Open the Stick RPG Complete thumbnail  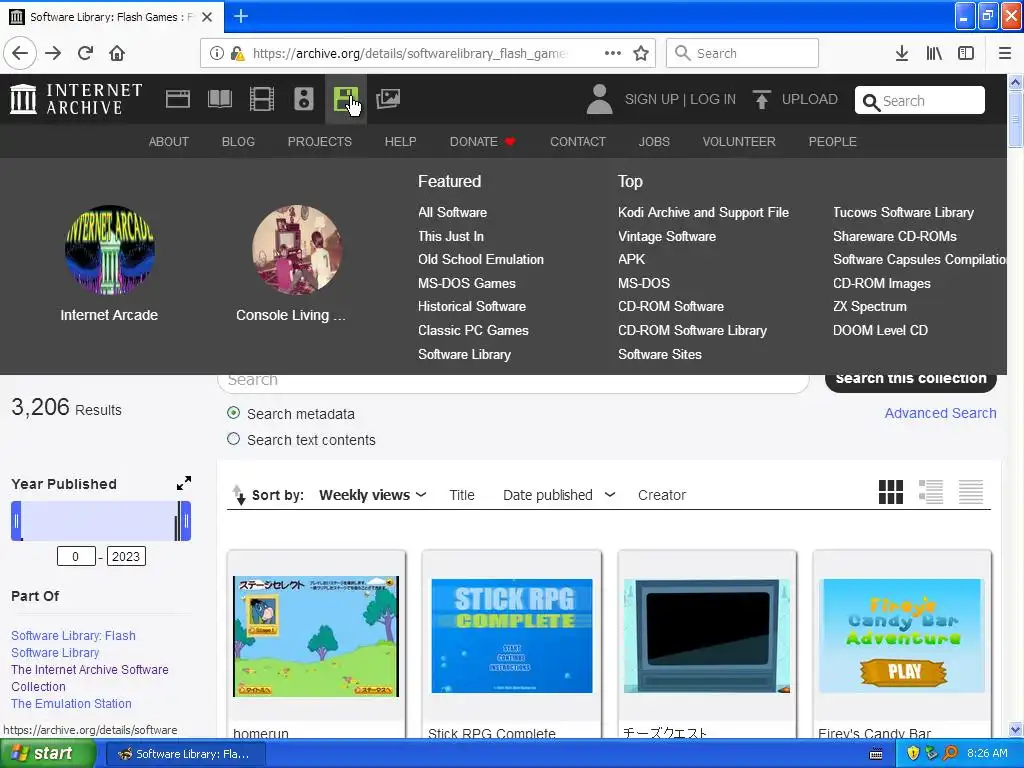[x=512, y=635]
